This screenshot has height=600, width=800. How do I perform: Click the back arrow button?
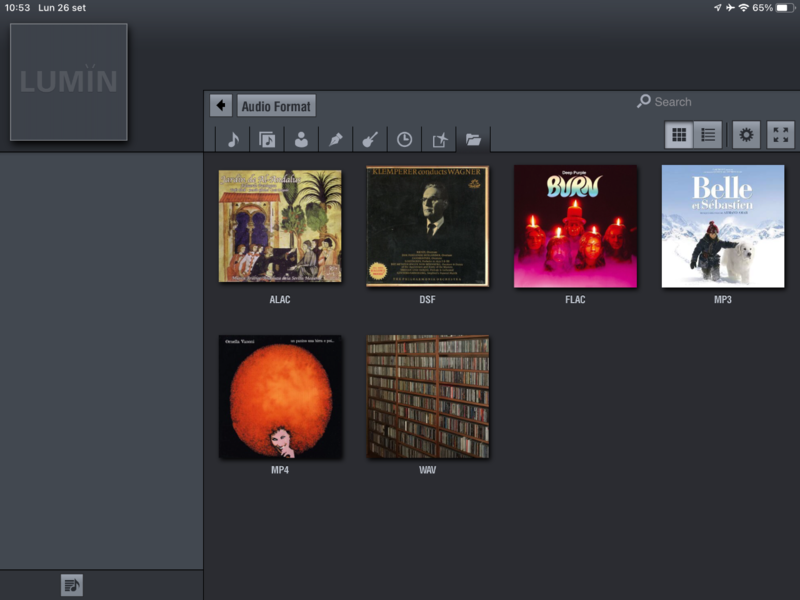click(x=221, y=106)
